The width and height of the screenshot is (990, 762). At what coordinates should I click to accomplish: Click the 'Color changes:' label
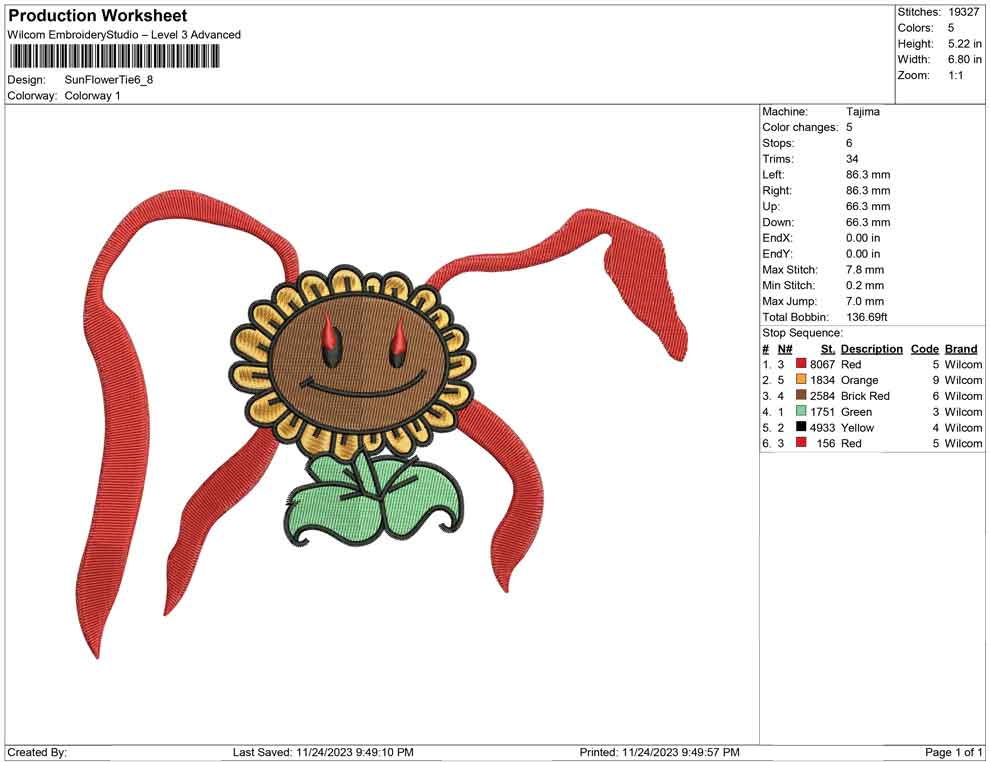tap(800, 128)
